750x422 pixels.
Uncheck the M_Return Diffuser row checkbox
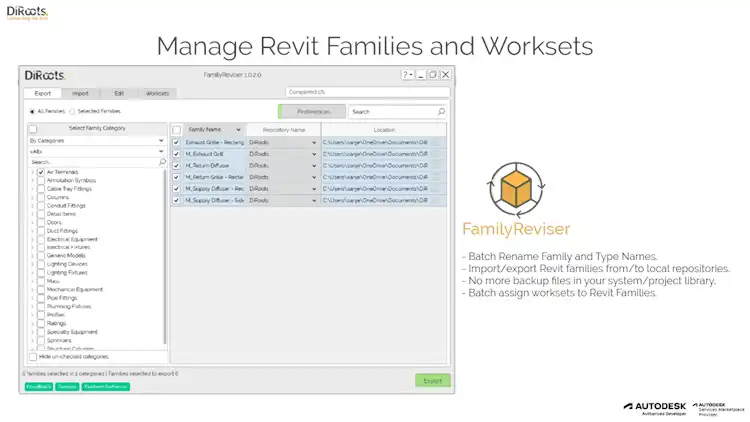coord(176,166)
